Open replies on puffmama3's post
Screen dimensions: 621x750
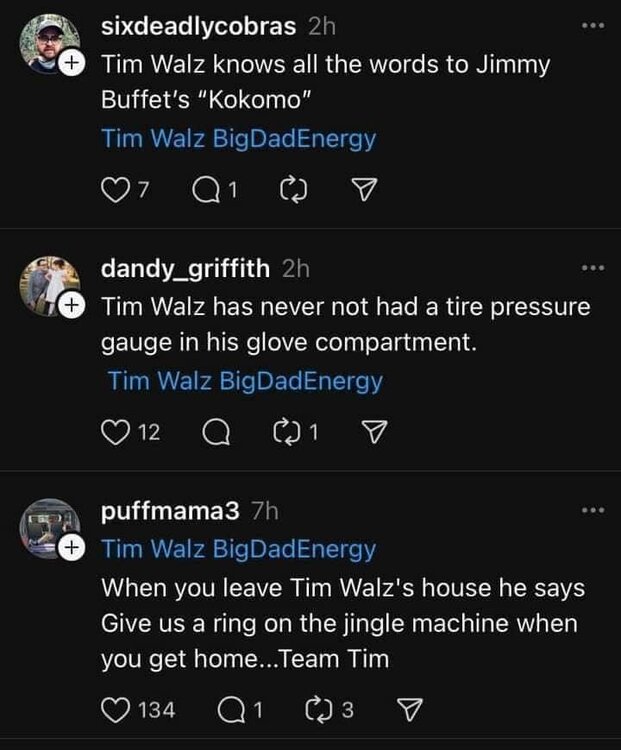[x=229, y=711]
